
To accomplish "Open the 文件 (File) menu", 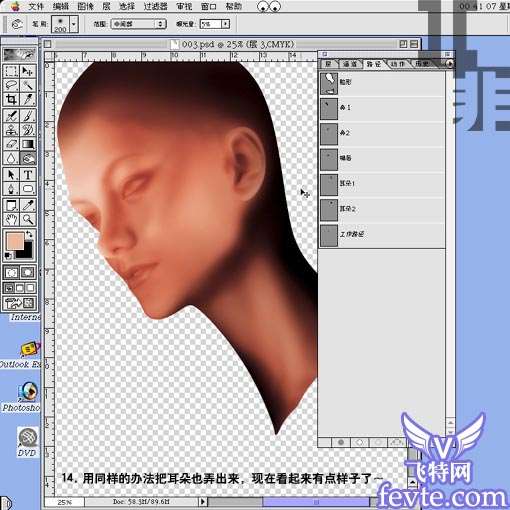I will (x=36, y=6).
